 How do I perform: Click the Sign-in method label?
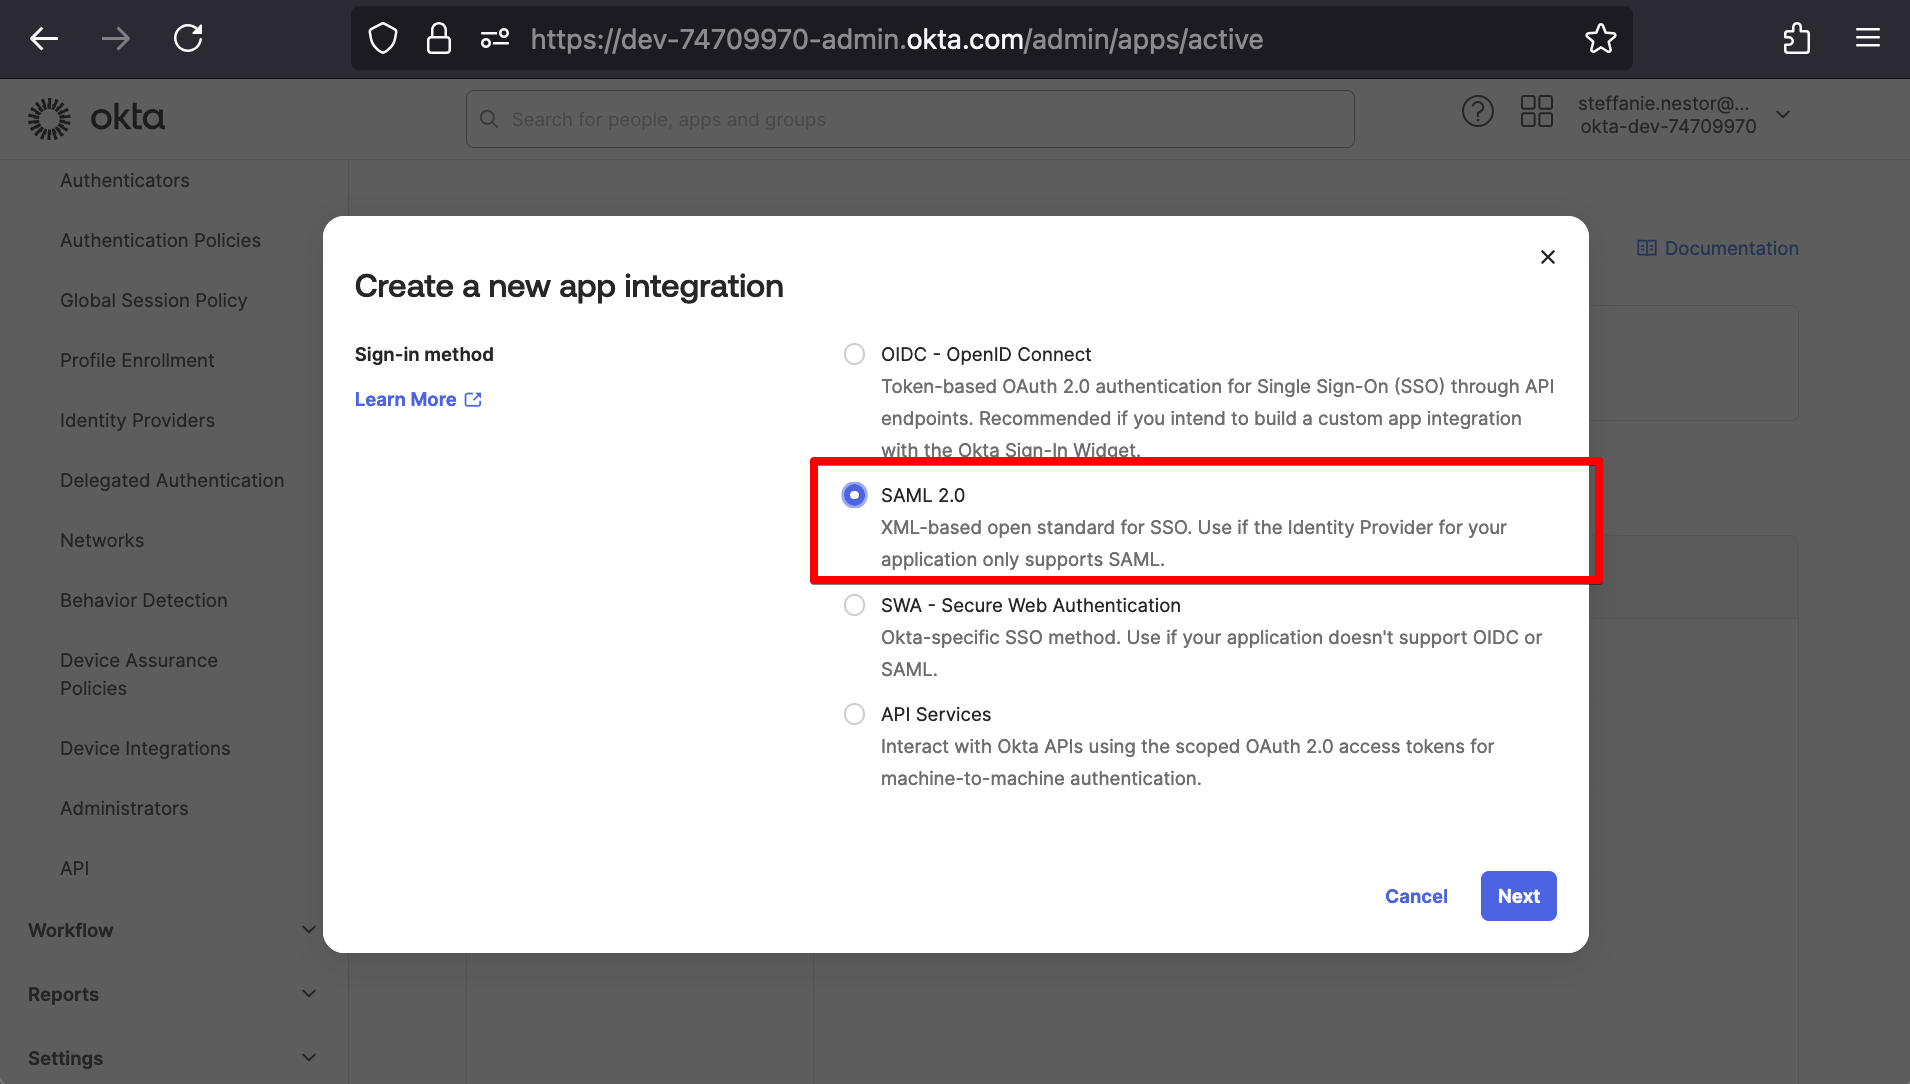coord(424,354)
